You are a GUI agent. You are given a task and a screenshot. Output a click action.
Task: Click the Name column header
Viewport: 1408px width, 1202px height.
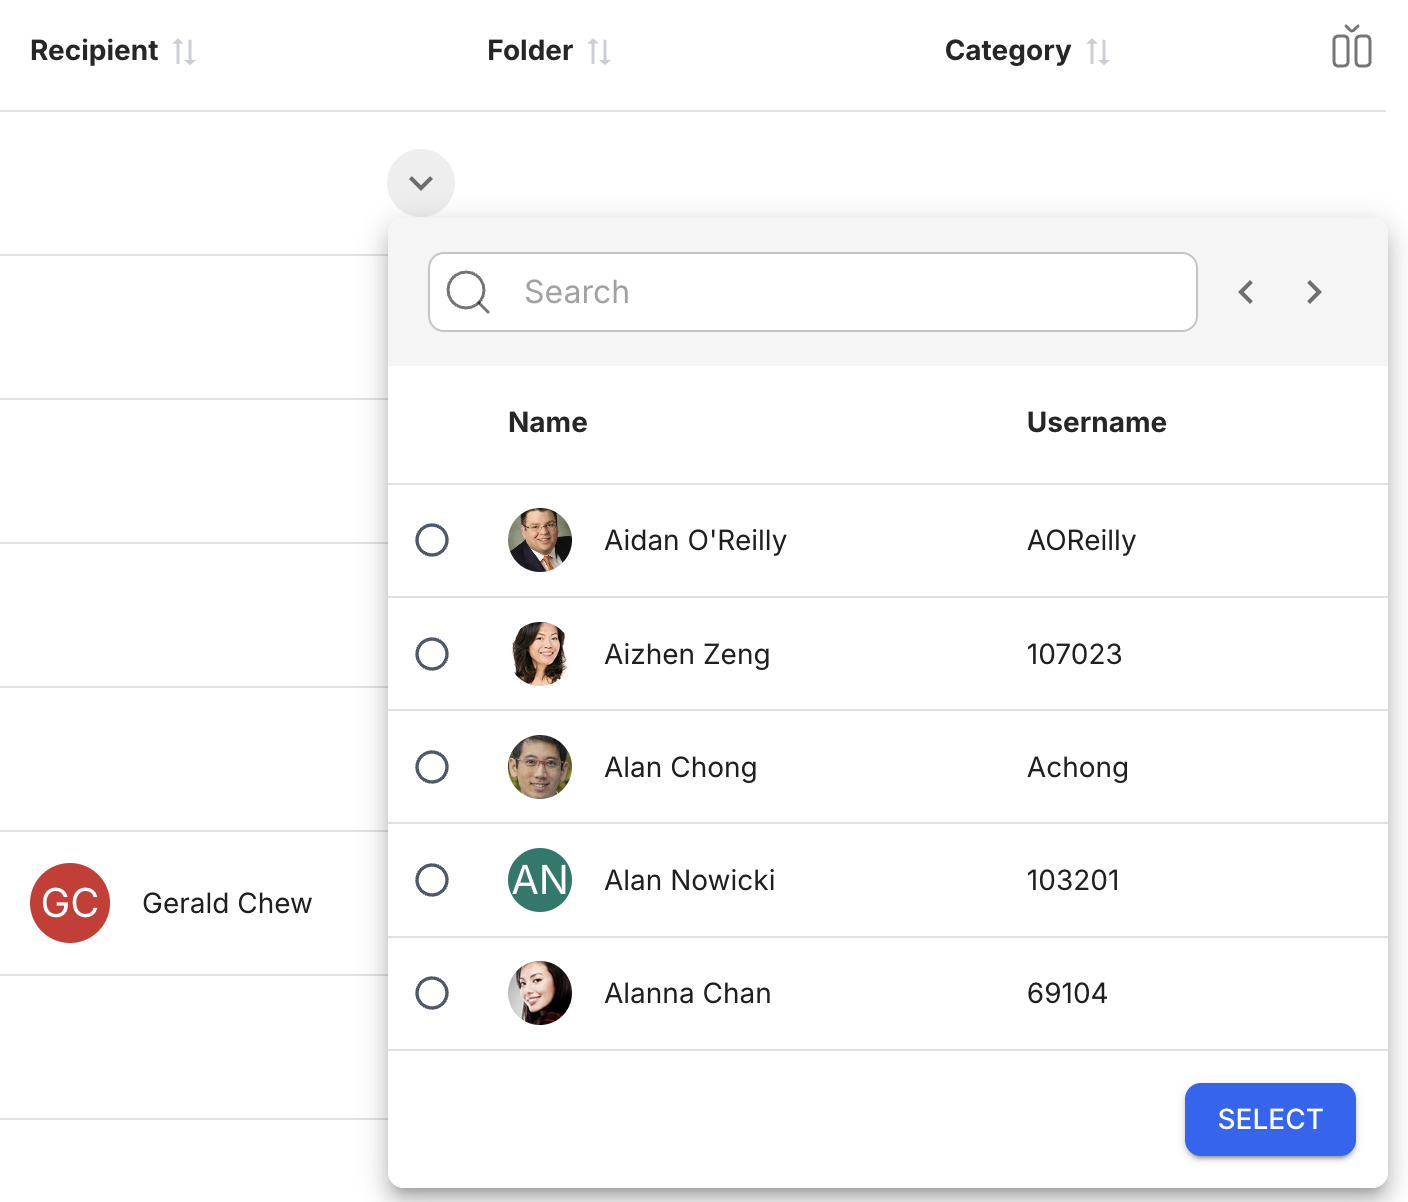(x=547, y=422)
